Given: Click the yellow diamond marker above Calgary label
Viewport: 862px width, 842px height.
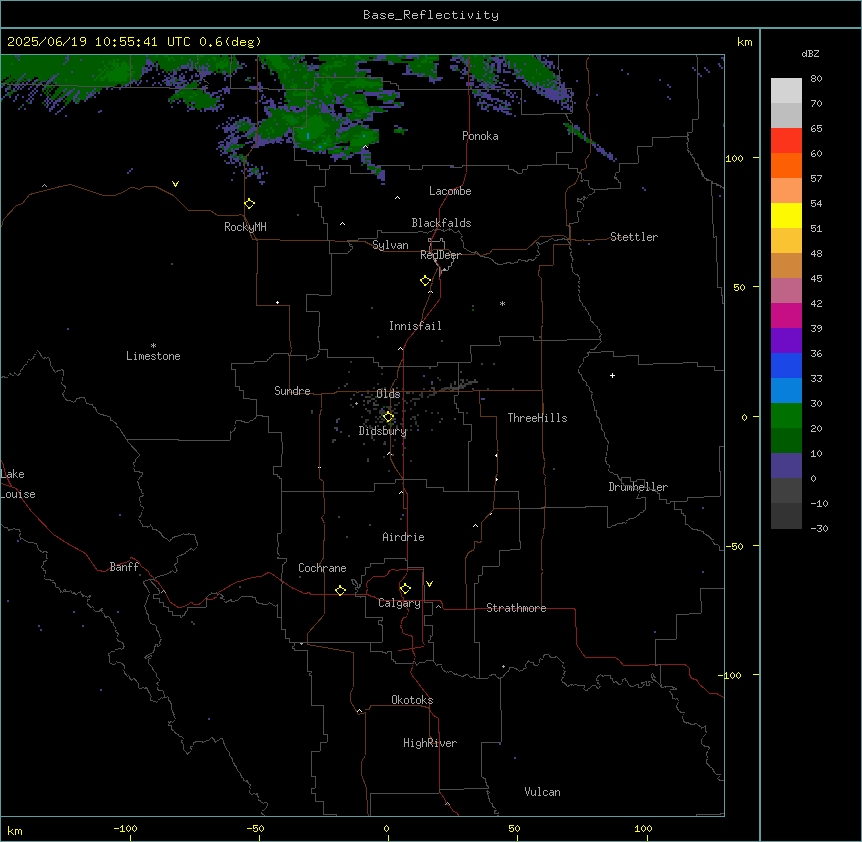Looking at the screenshot, I should click(405, 589).
